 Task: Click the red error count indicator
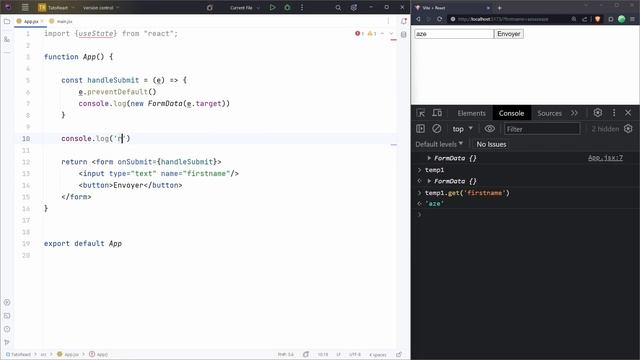tap(359, 33)
